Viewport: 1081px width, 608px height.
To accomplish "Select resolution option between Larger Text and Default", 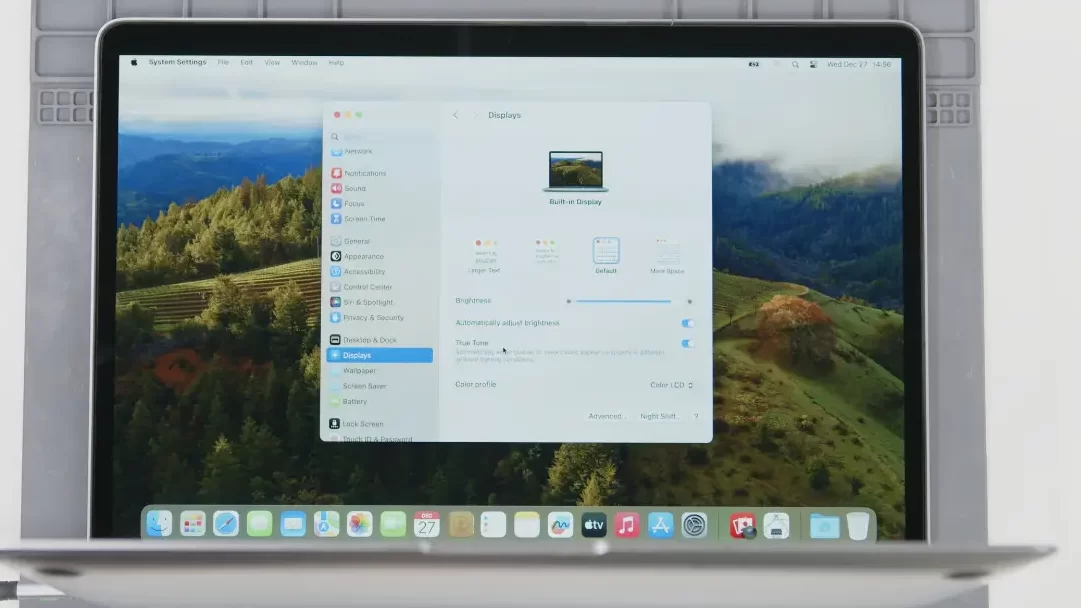I will click(546, 252).
